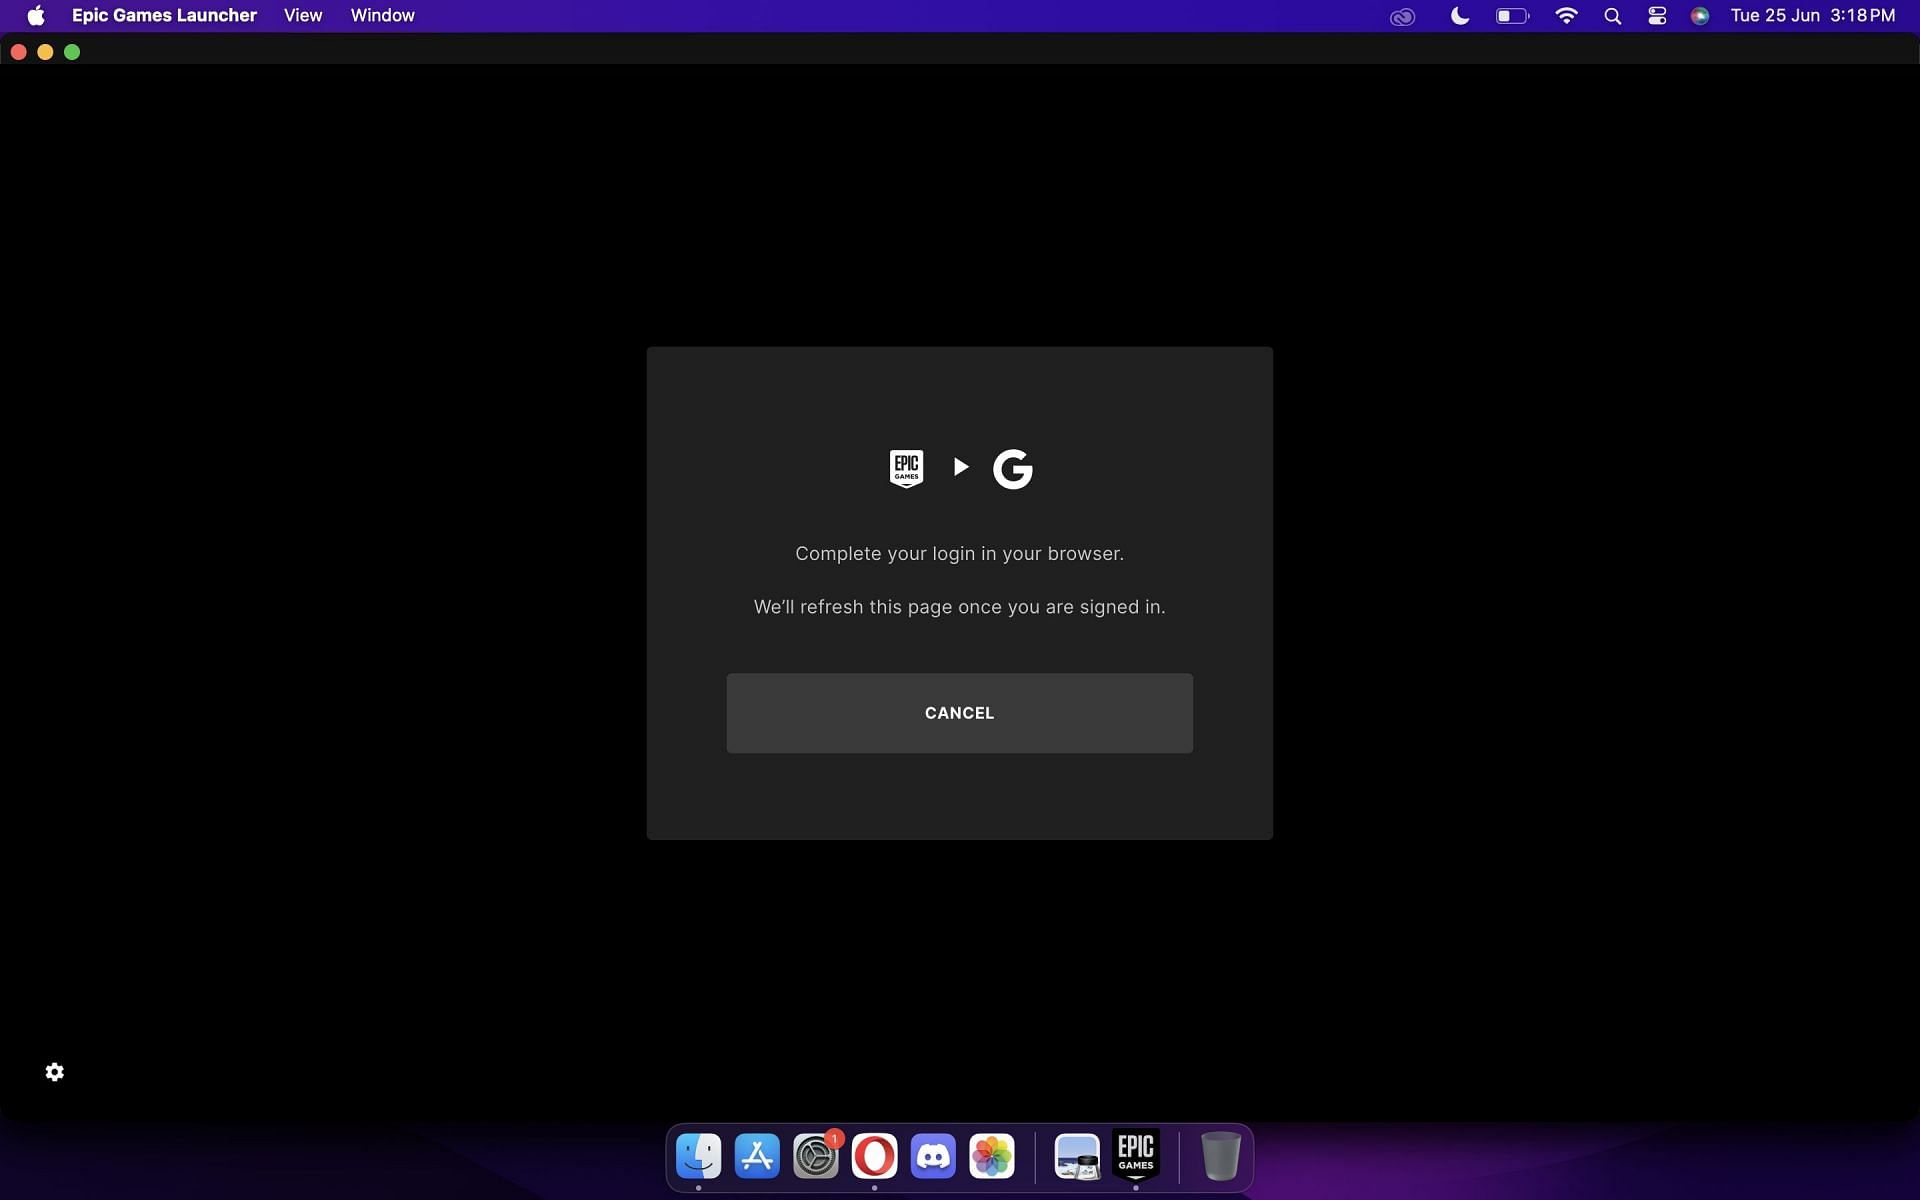The height and width of the screenshot is (1200, 1920).
Task: Click text 'We'll refresh this page once you are signed in.'
Action: (x=959, y=607)
